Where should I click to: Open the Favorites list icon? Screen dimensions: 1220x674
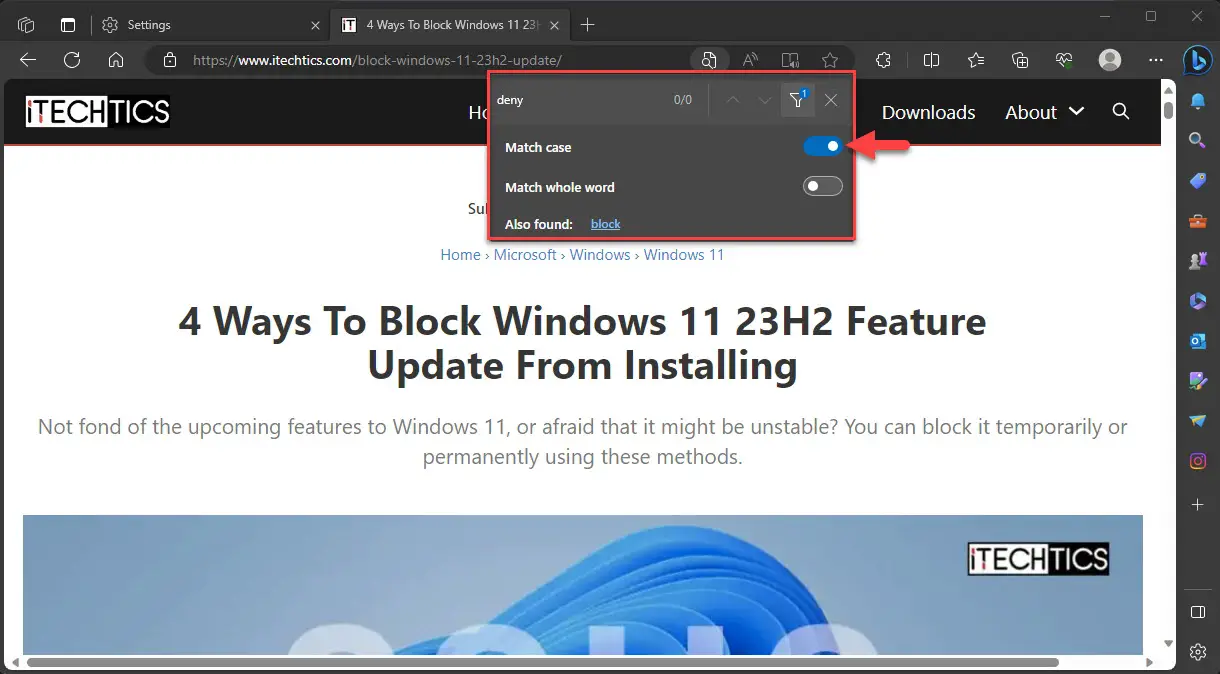click(x=976, y=60)
